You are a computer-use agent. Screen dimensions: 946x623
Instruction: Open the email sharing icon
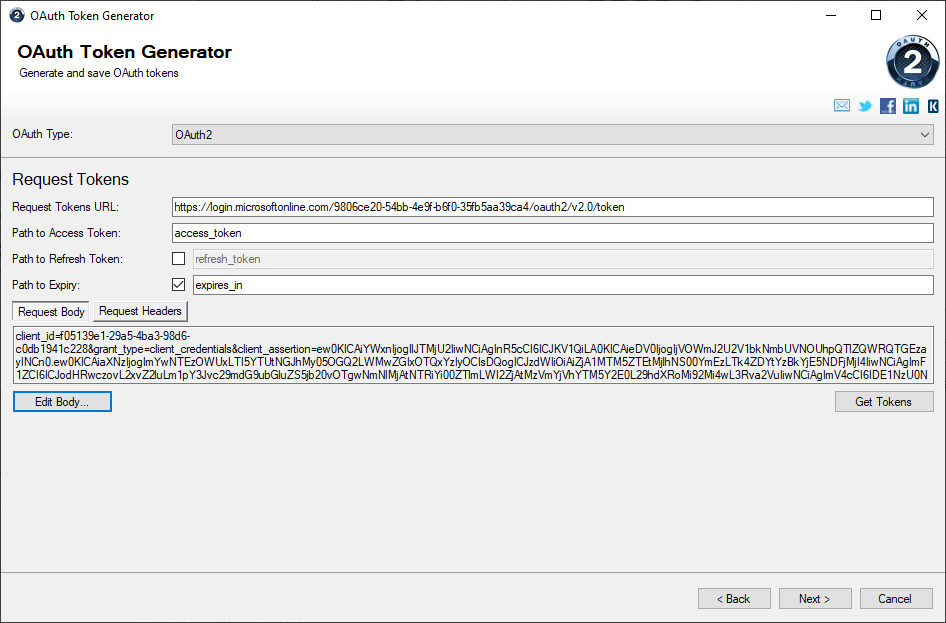841,106
